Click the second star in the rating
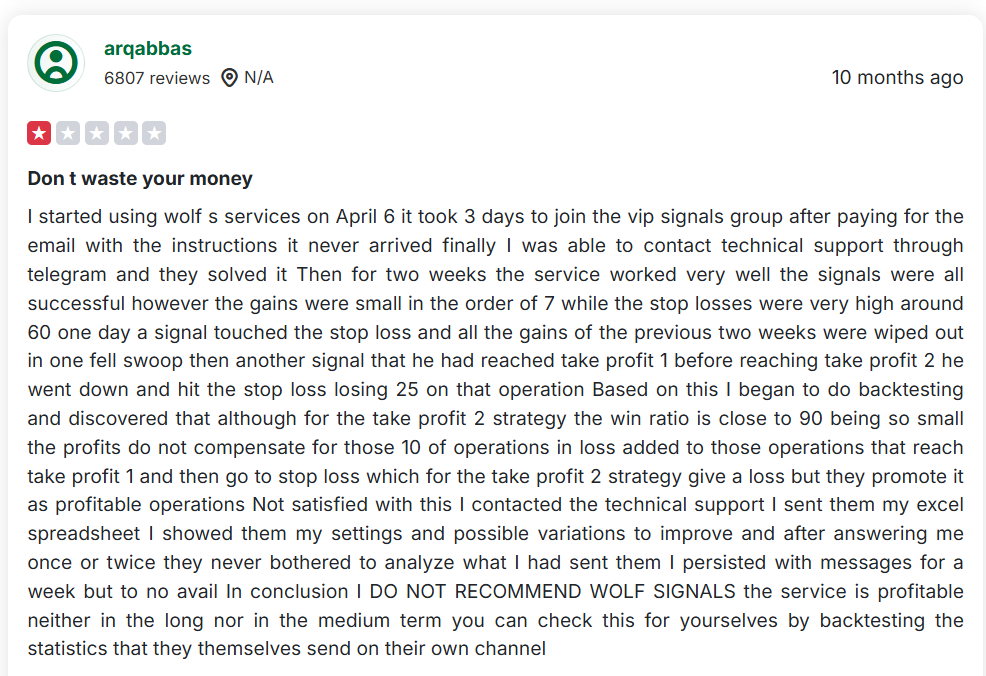The height and width of the screenshot is (676, 986). click(x=67, y=132)
